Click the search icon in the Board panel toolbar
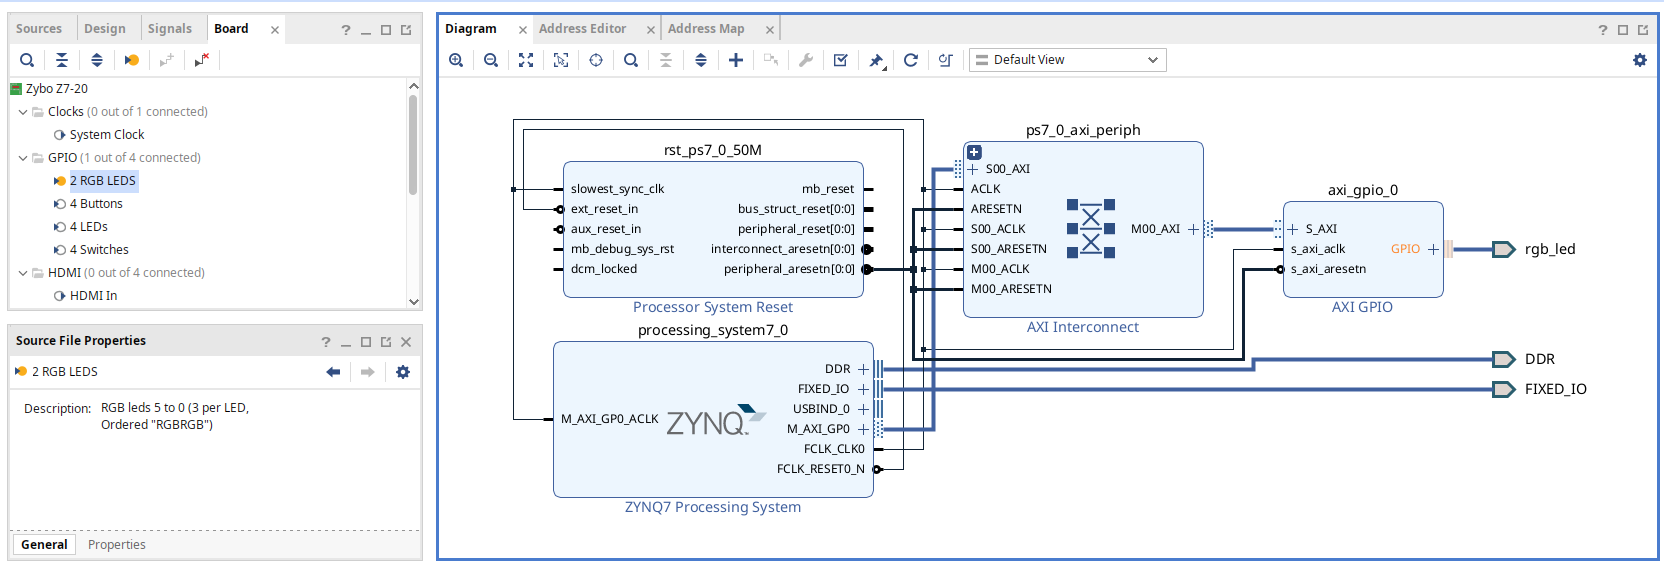The height and width of the screenshot is (564, 1664). pos(27,60)
